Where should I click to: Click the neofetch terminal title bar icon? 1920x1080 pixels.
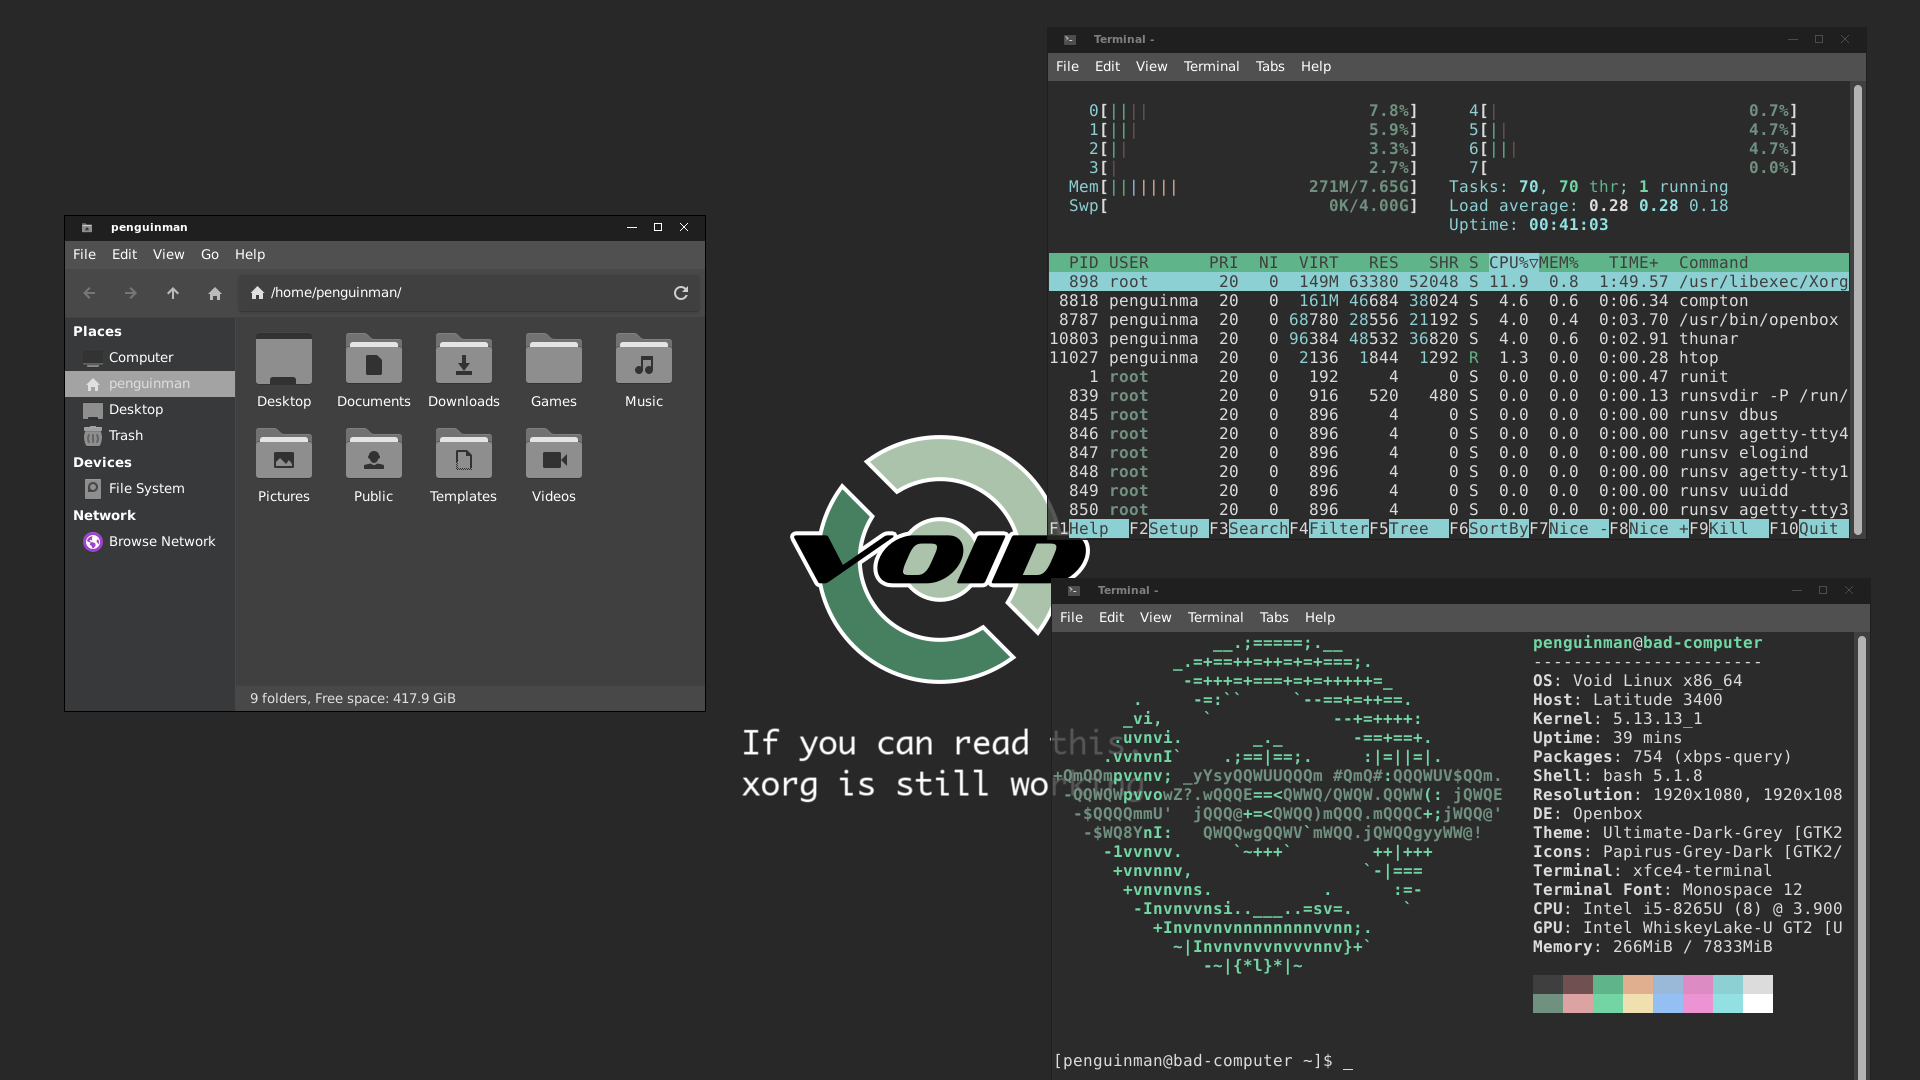click(1074, 591)
